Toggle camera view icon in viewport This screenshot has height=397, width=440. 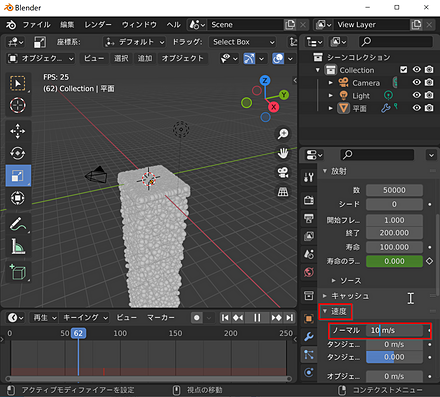pos(283,172)
